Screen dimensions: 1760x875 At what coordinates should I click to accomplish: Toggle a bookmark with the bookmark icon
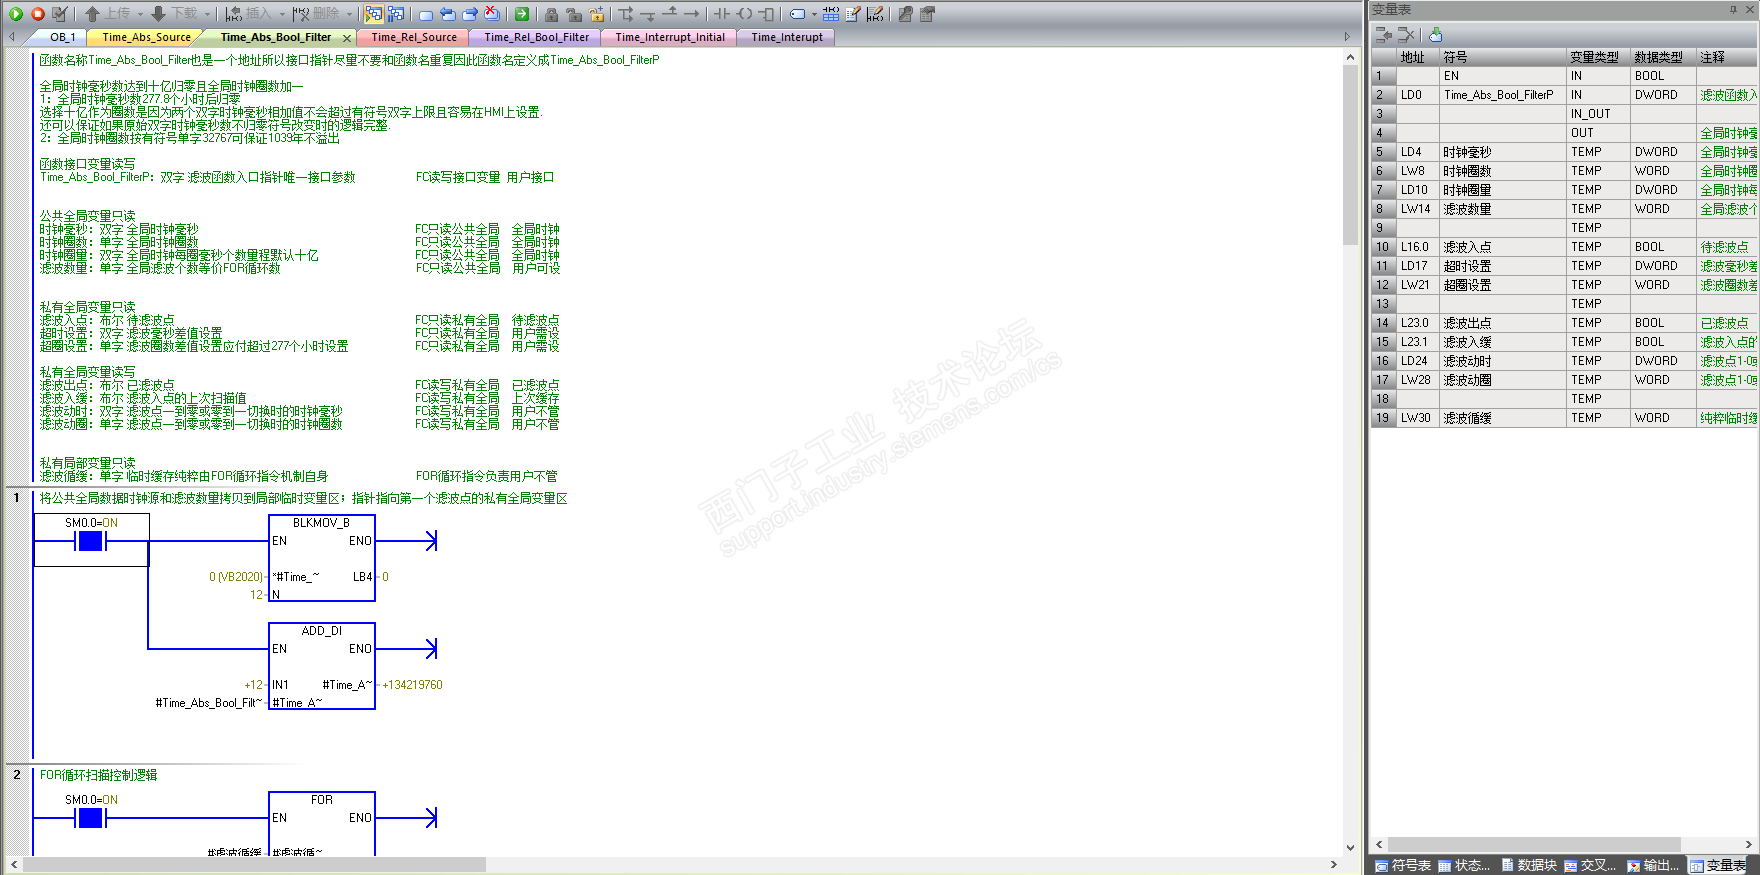pyautogui.click(x=426, y=14)
